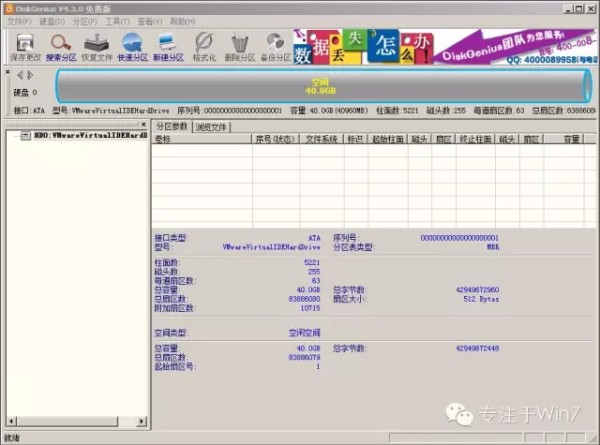600x445 pixels.
Task: Click the 删除分区 delete partition icon
Action: [x=240, y=47]
